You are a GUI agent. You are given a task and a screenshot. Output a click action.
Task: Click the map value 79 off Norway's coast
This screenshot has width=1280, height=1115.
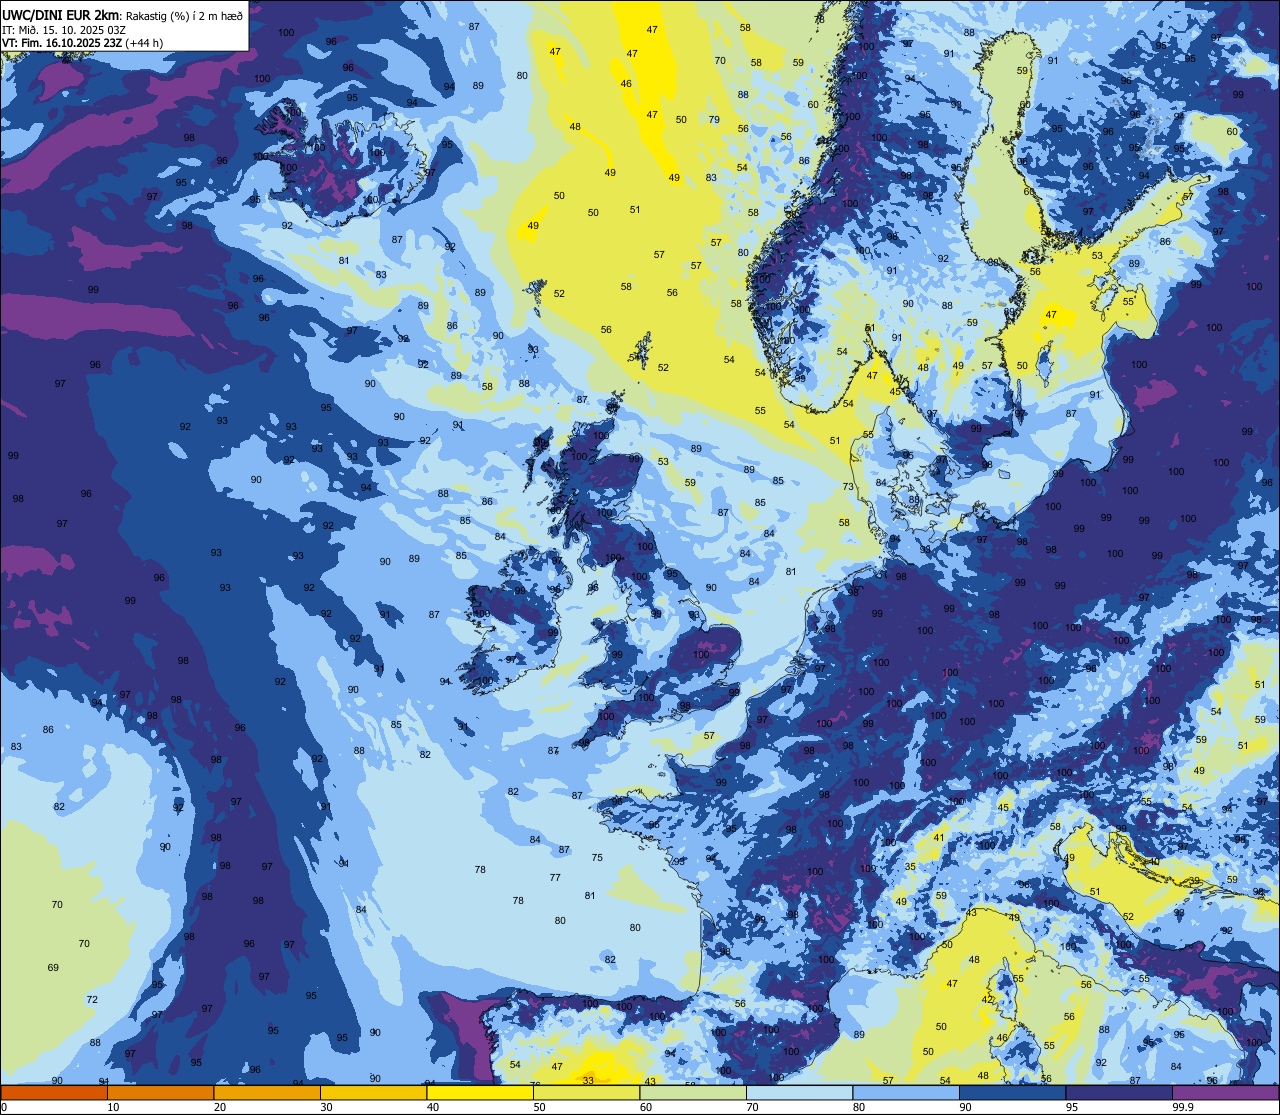coord(713,120)
